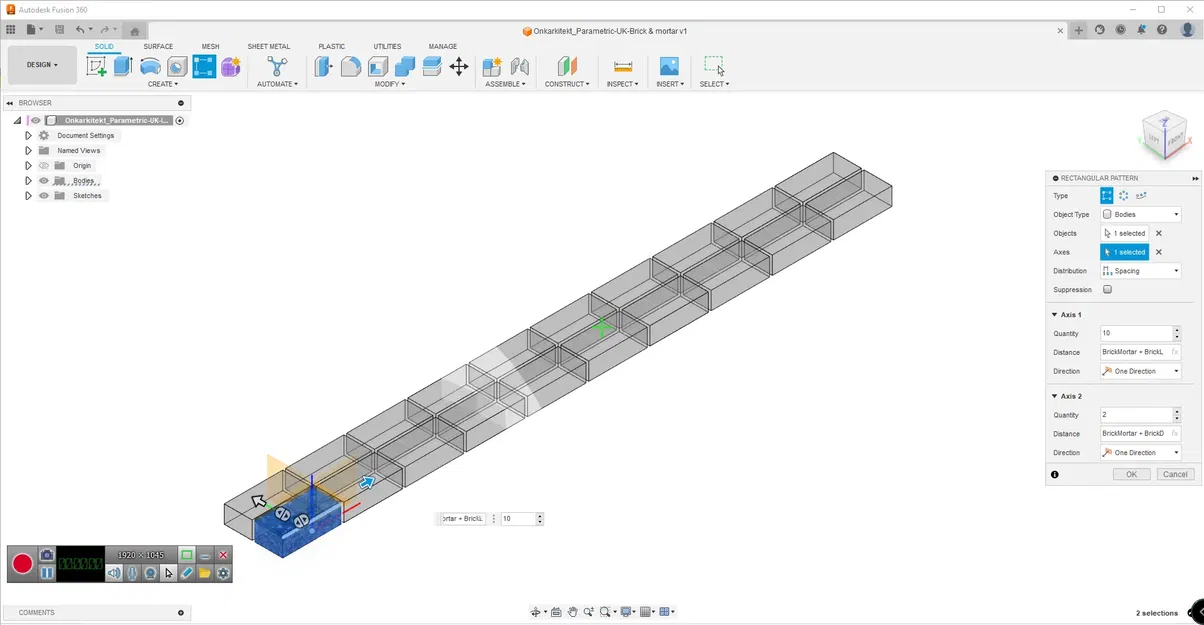Switch to the SURFACE tab
Viewport: 1204px width, 625px height.
tap(157, 46)
